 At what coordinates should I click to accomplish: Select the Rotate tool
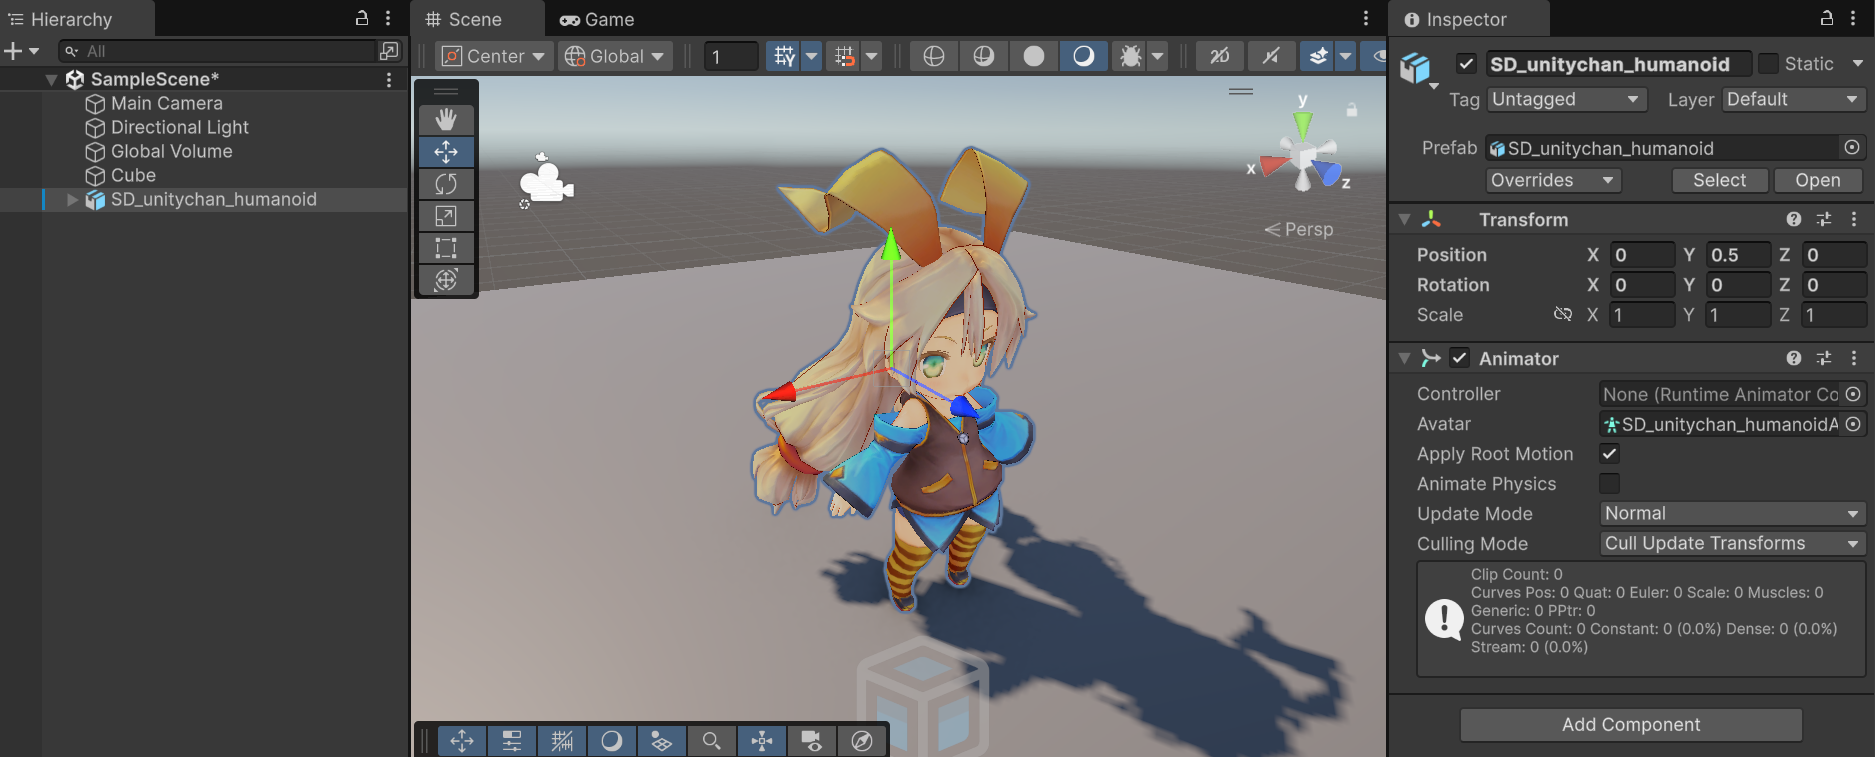[446, 184]
